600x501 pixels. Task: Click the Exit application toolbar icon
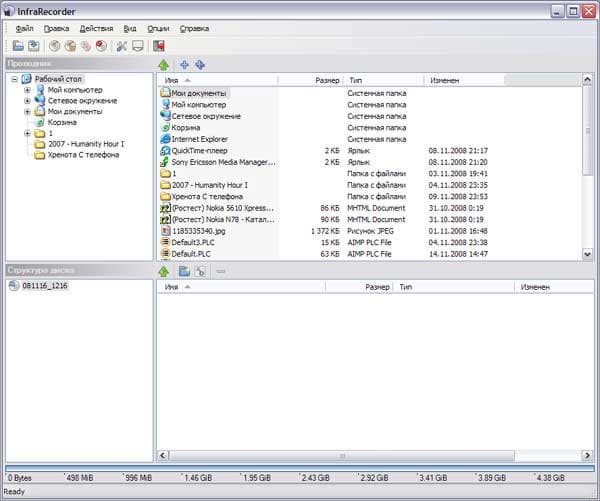(159, 46)
